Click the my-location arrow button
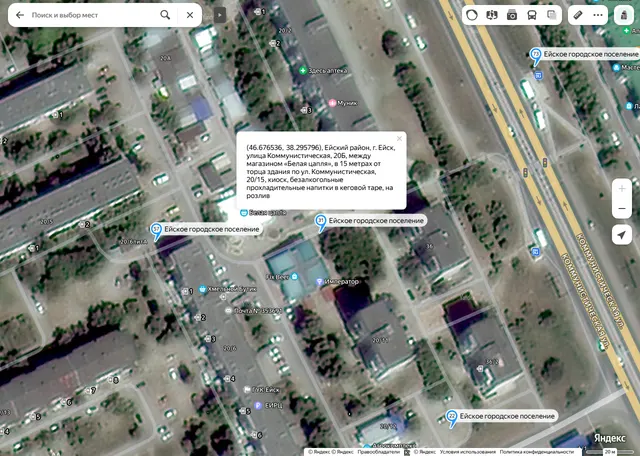The image size is (640, 456). (622, 235)
